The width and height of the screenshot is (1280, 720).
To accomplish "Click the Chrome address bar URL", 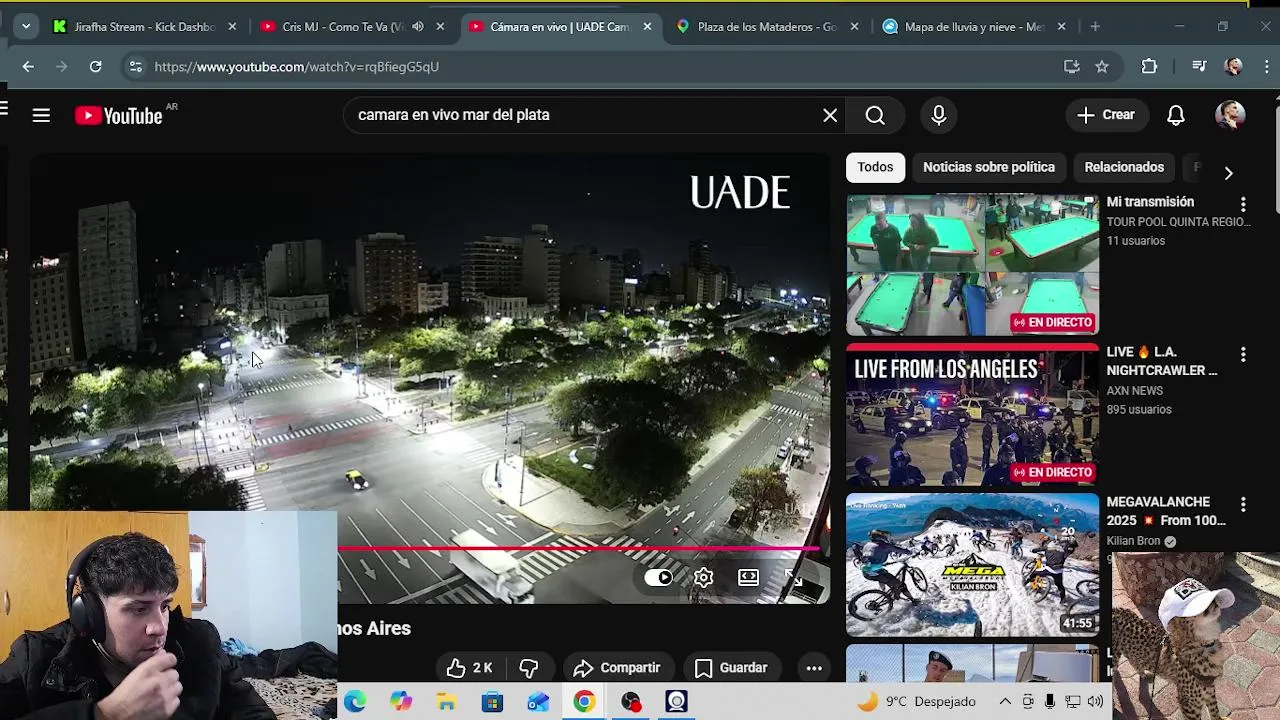I will [297, 66].
